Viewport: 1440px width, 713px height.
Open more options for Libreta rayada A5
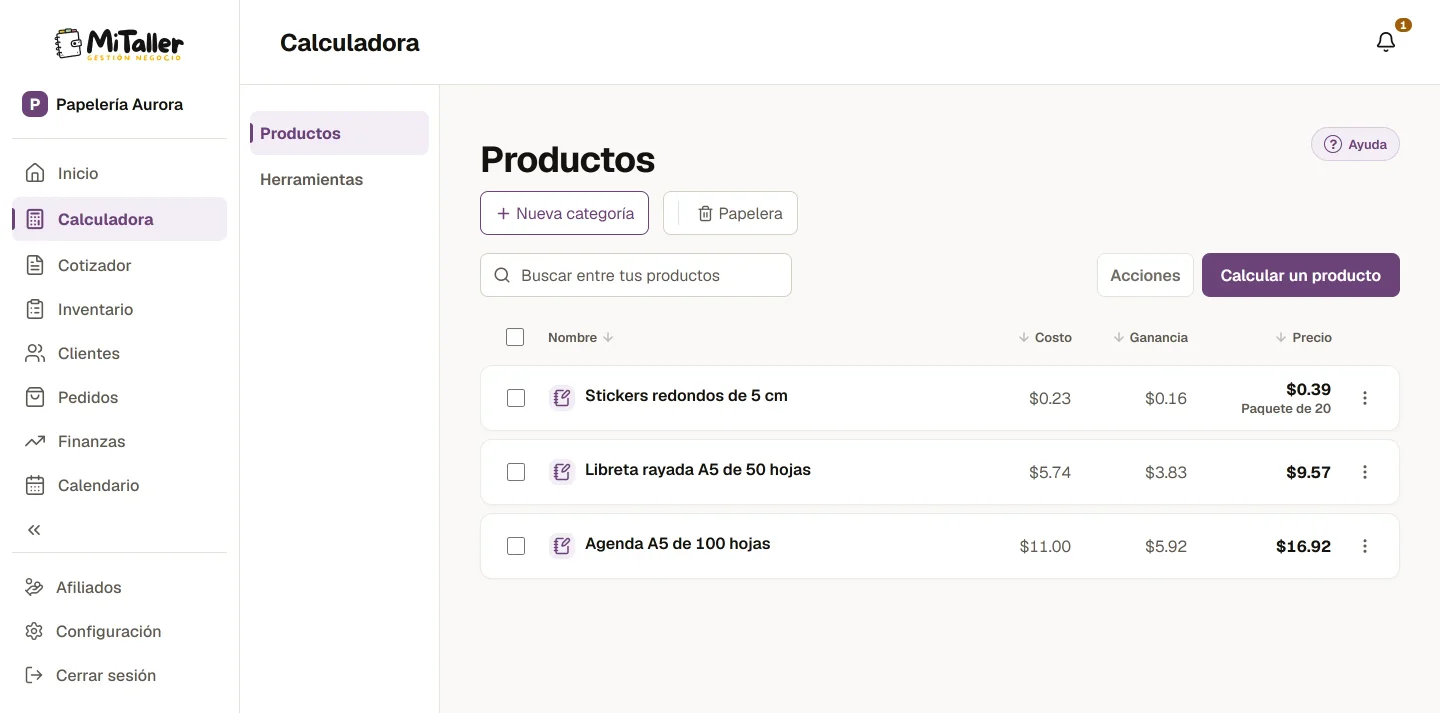pos(1365,472)
